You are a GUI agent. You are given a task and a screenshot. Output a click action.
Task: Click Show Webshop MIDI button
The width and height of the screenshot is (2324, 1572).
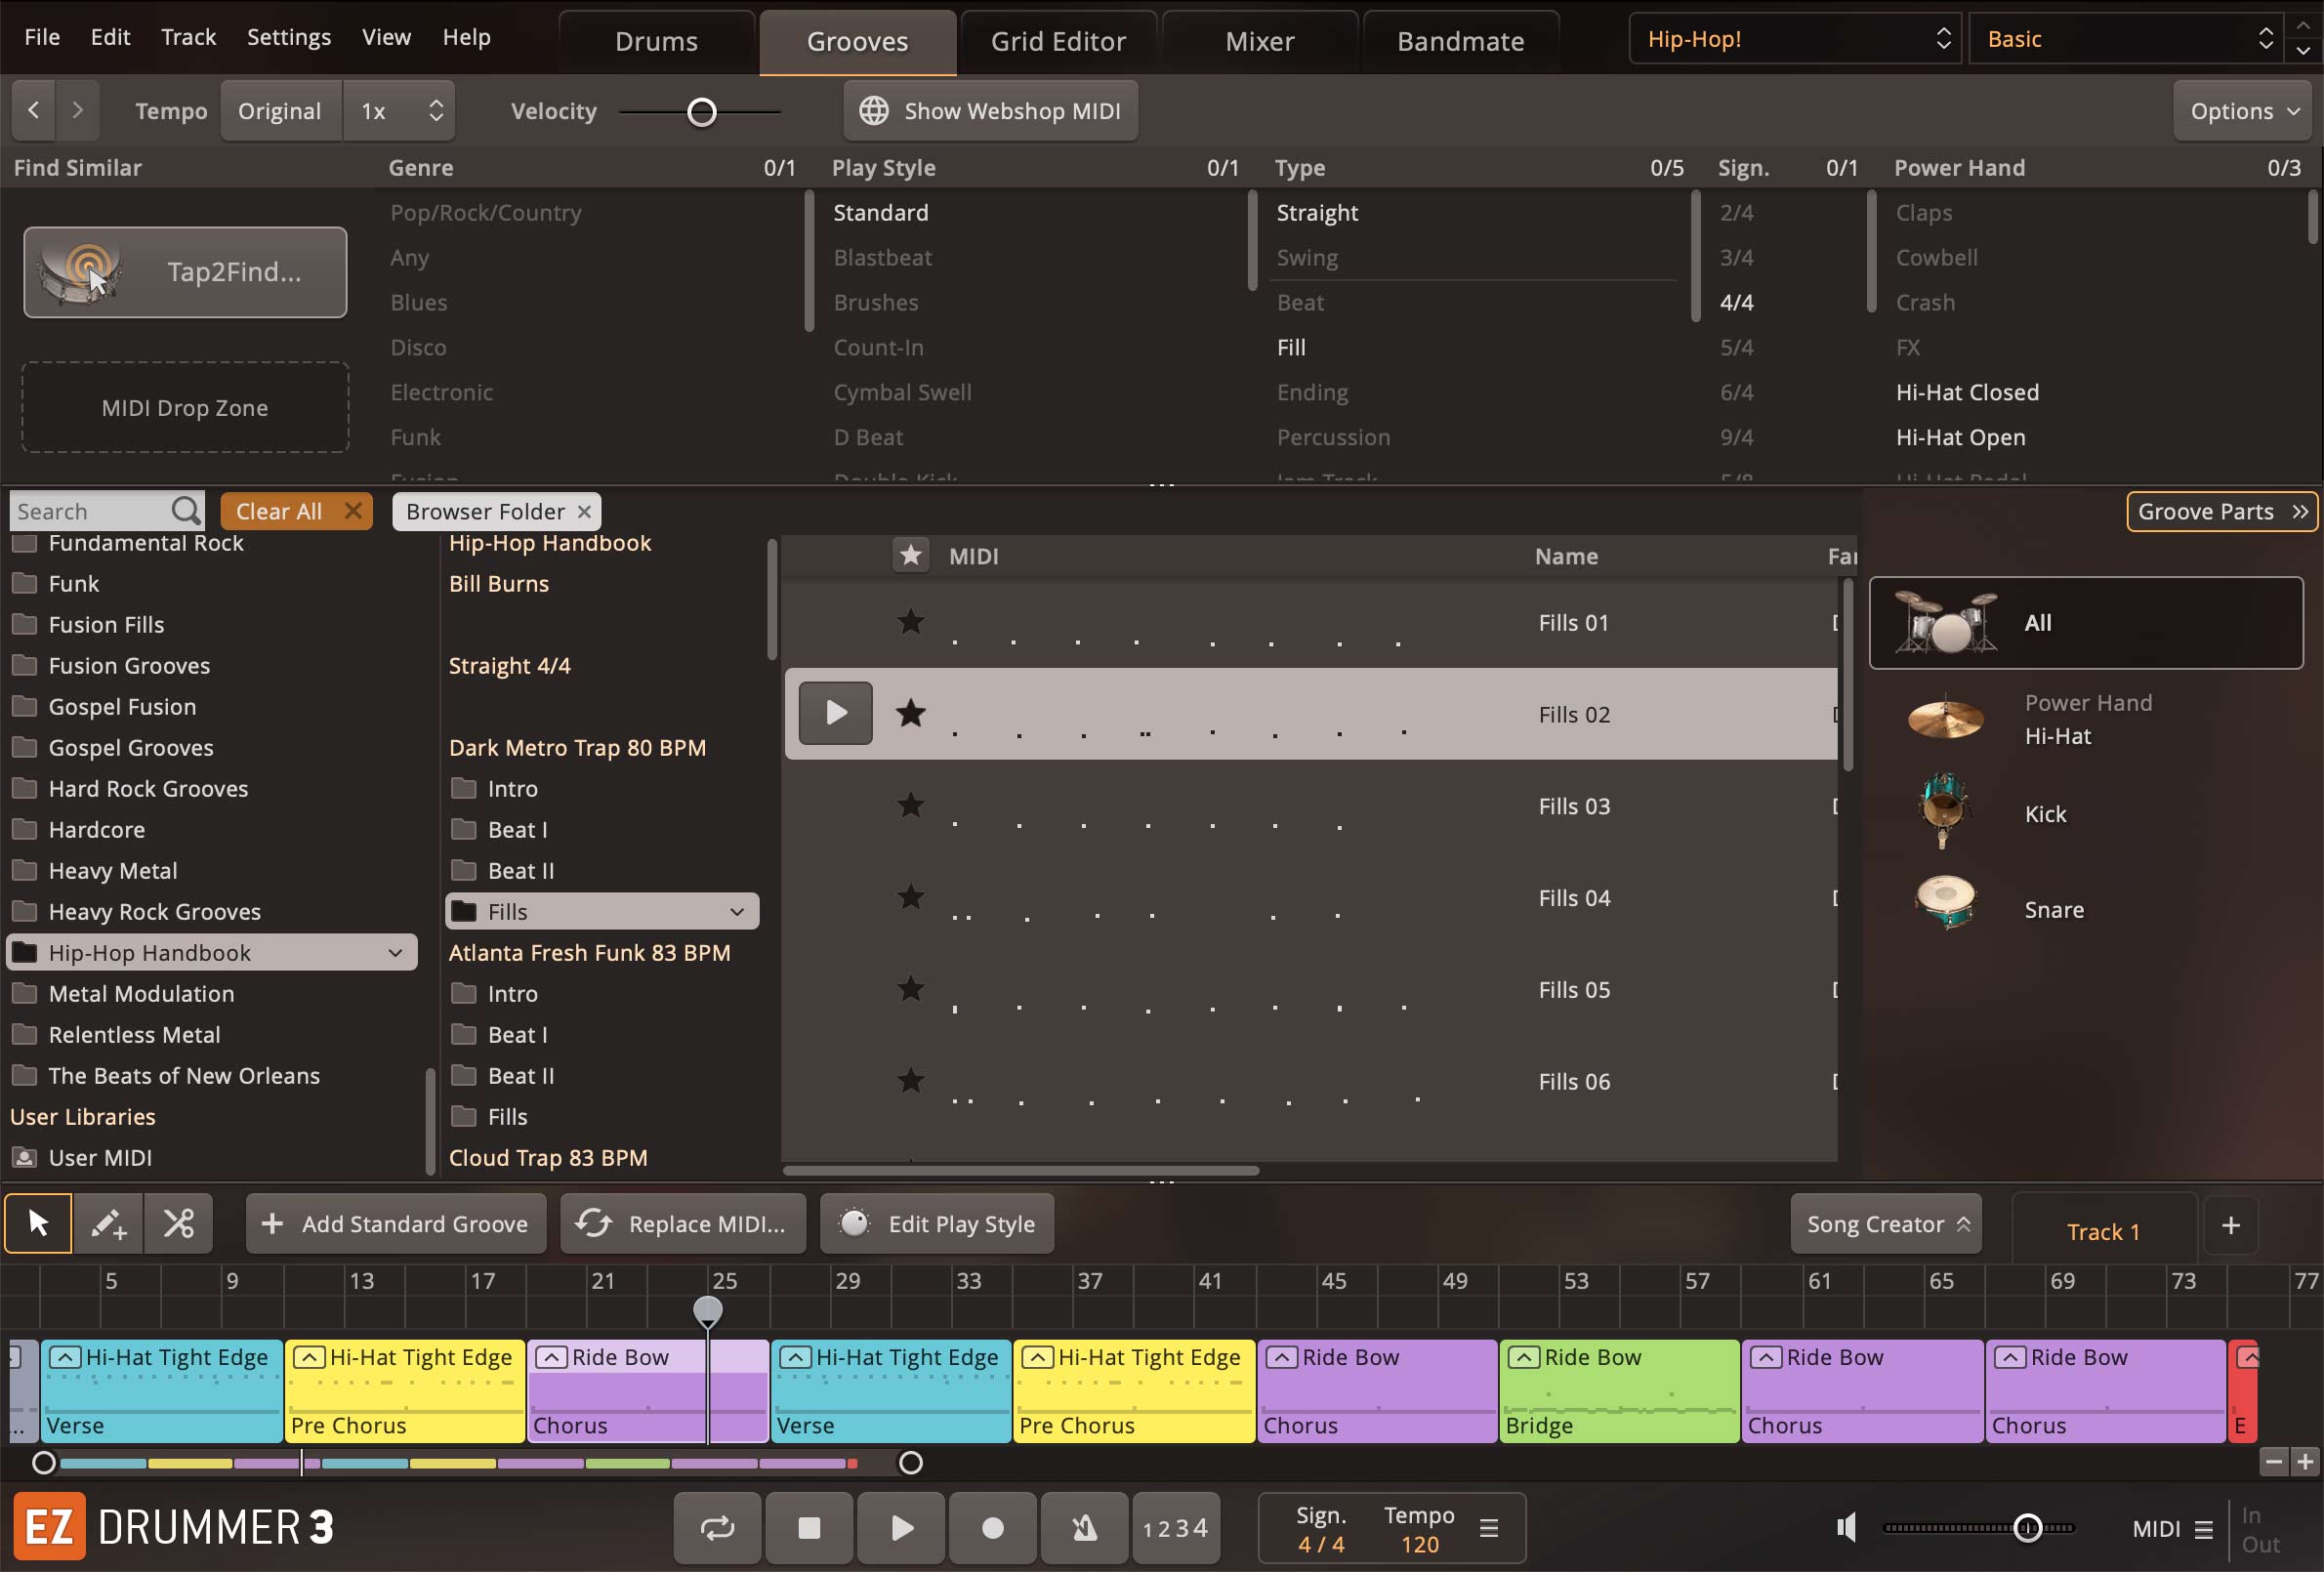click(990, 111)
